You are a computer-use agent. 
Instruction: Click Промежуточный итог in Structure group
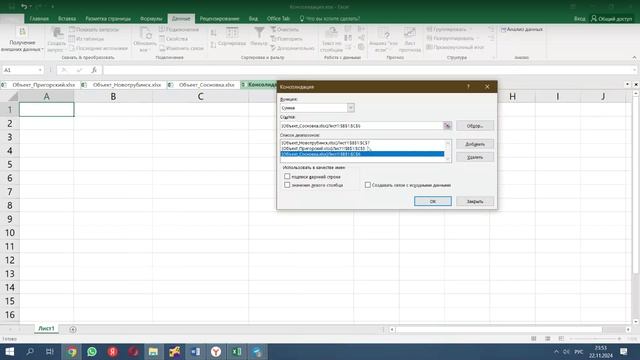[455, 47]
